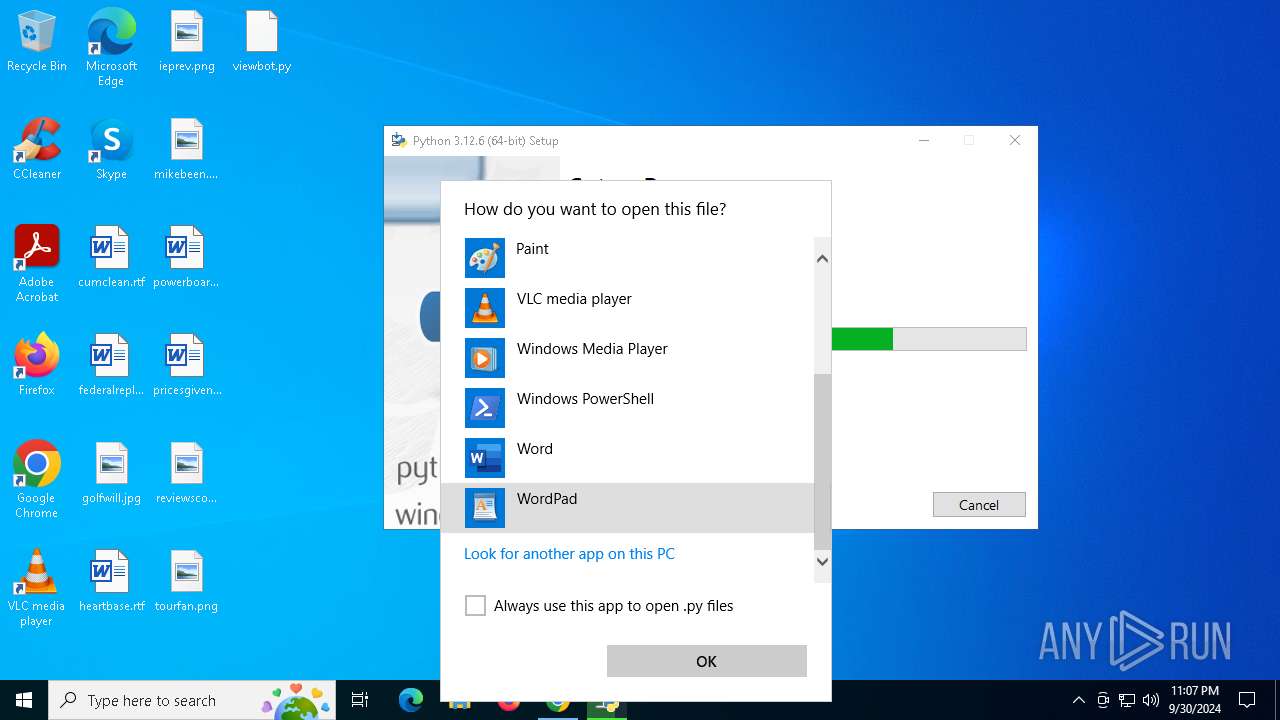The height and width of the screenshot is (720, 1280).
Task: Select cumclean.rtf document on desktop
Action: (111, 258)
